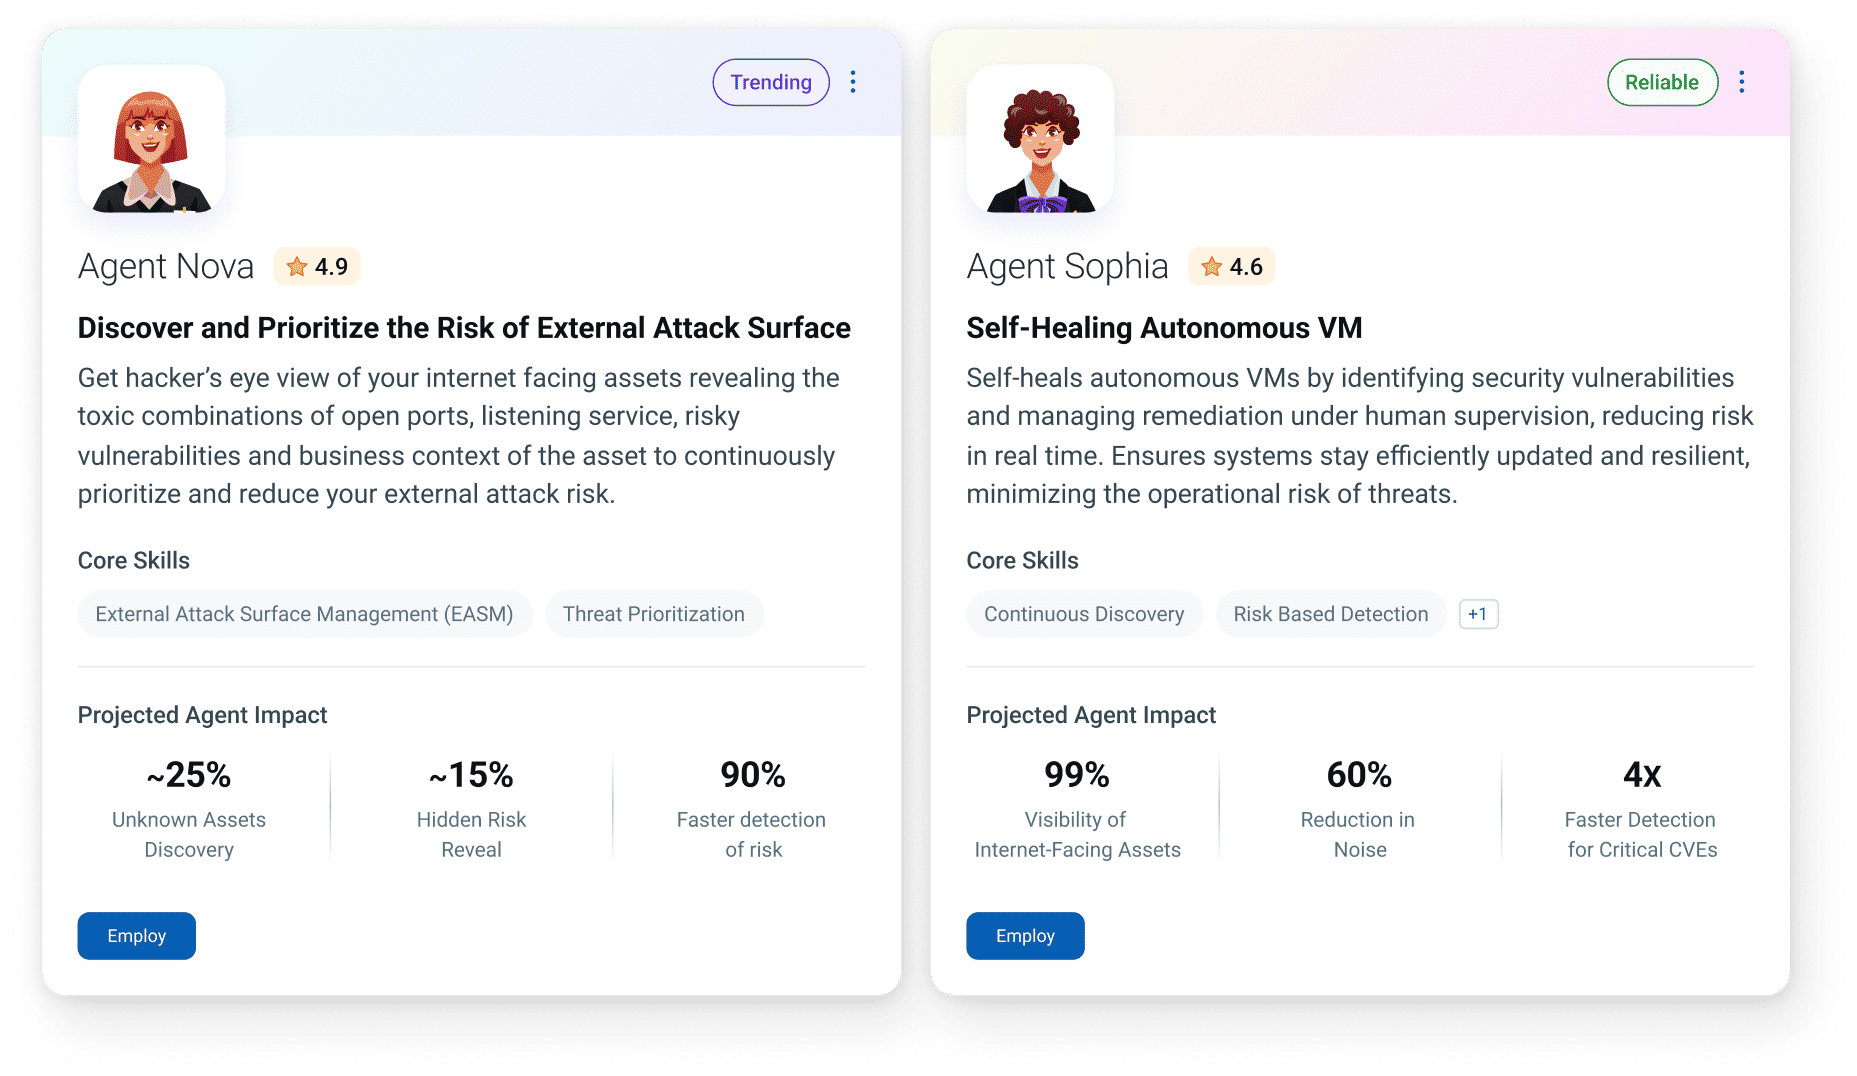
Task: Click Agent Nova's avatar image
Action: click(x=151, y=139)
